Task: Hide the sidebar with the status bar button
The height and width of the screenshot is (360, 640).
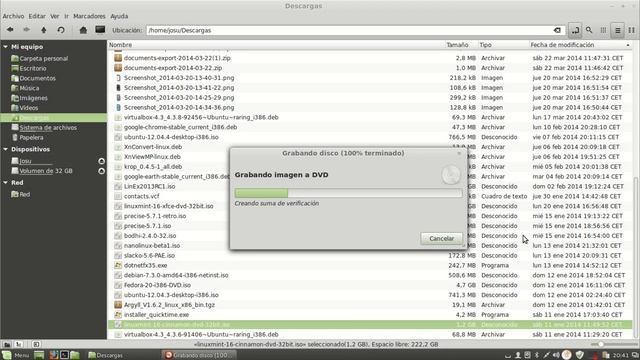Action: [36, 344]
